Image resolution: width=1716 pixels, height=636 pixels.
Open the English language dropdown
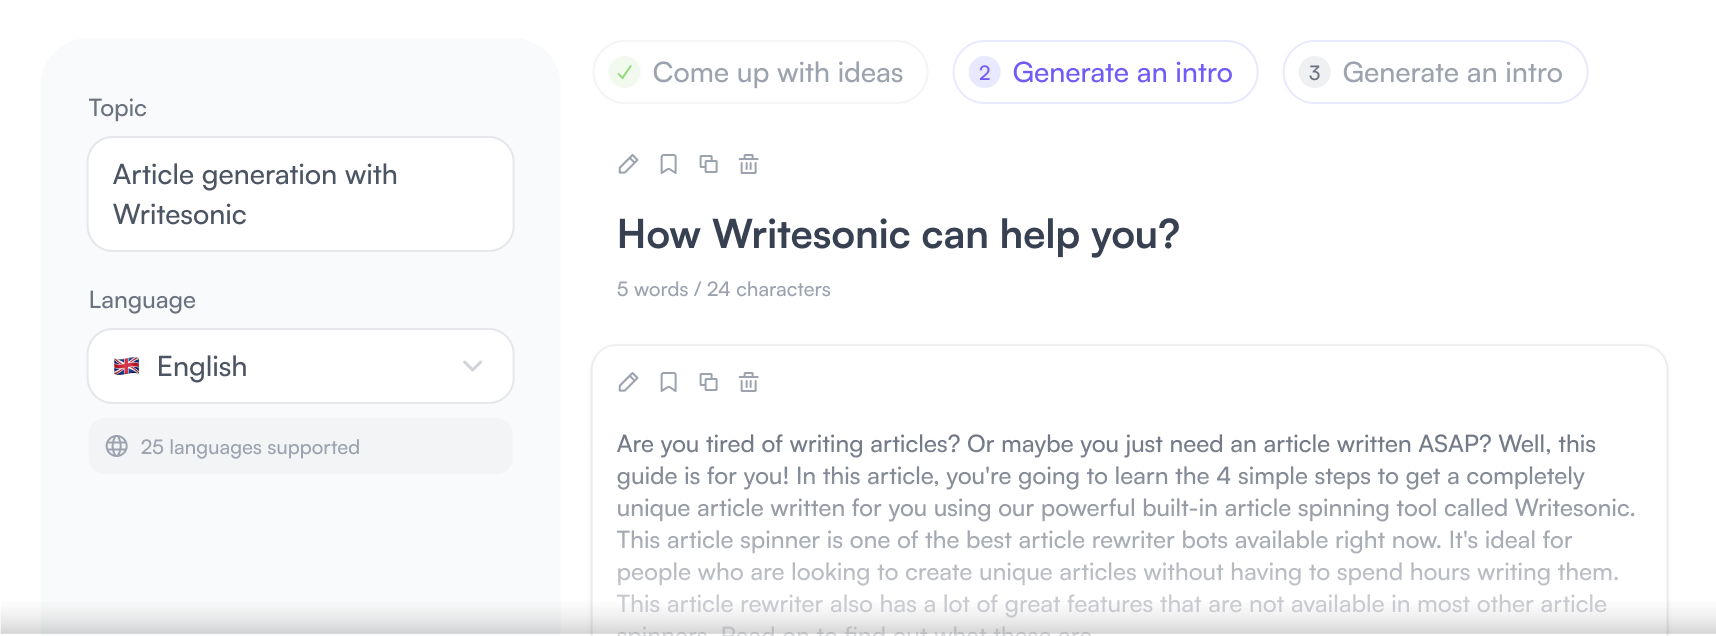click(x=300, y=366)
